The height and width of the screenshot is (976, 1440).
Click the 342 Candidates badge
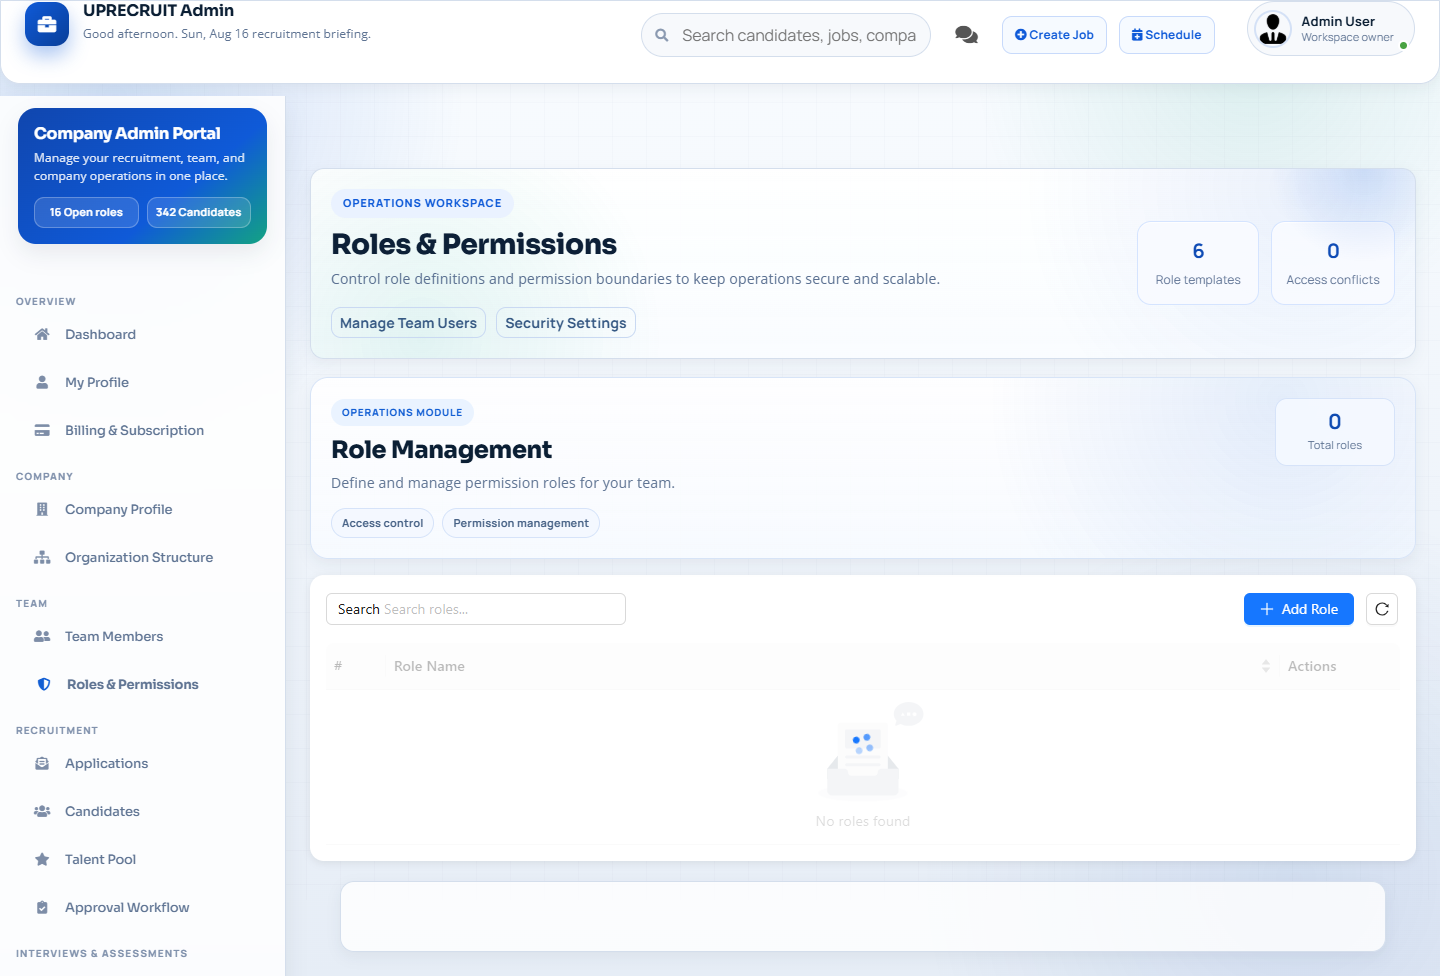pyautogui.click(x=198, y=212)
